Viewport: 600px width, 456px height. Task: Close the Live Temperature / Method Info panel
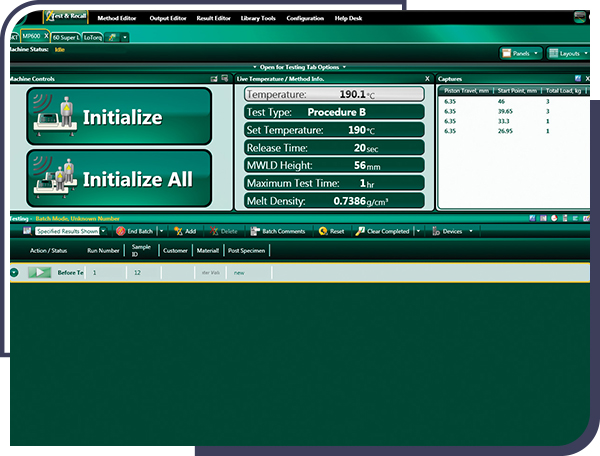click(427, 78)
